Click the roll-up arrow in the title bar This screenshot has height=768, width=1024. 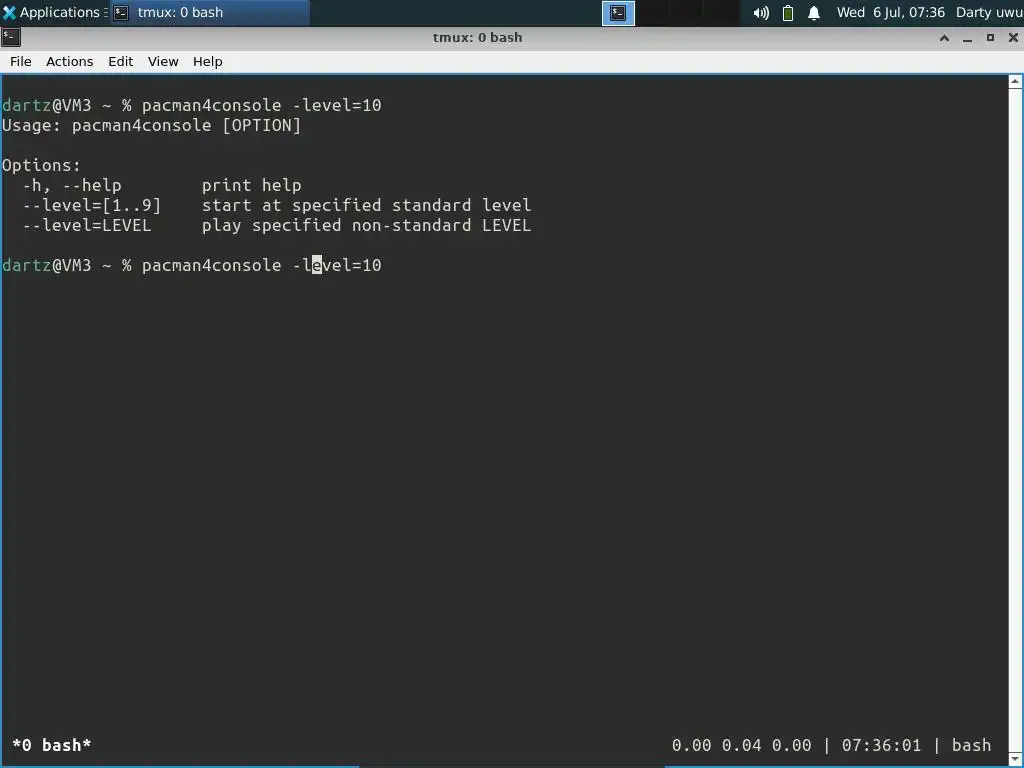click(x=944, y=38)
